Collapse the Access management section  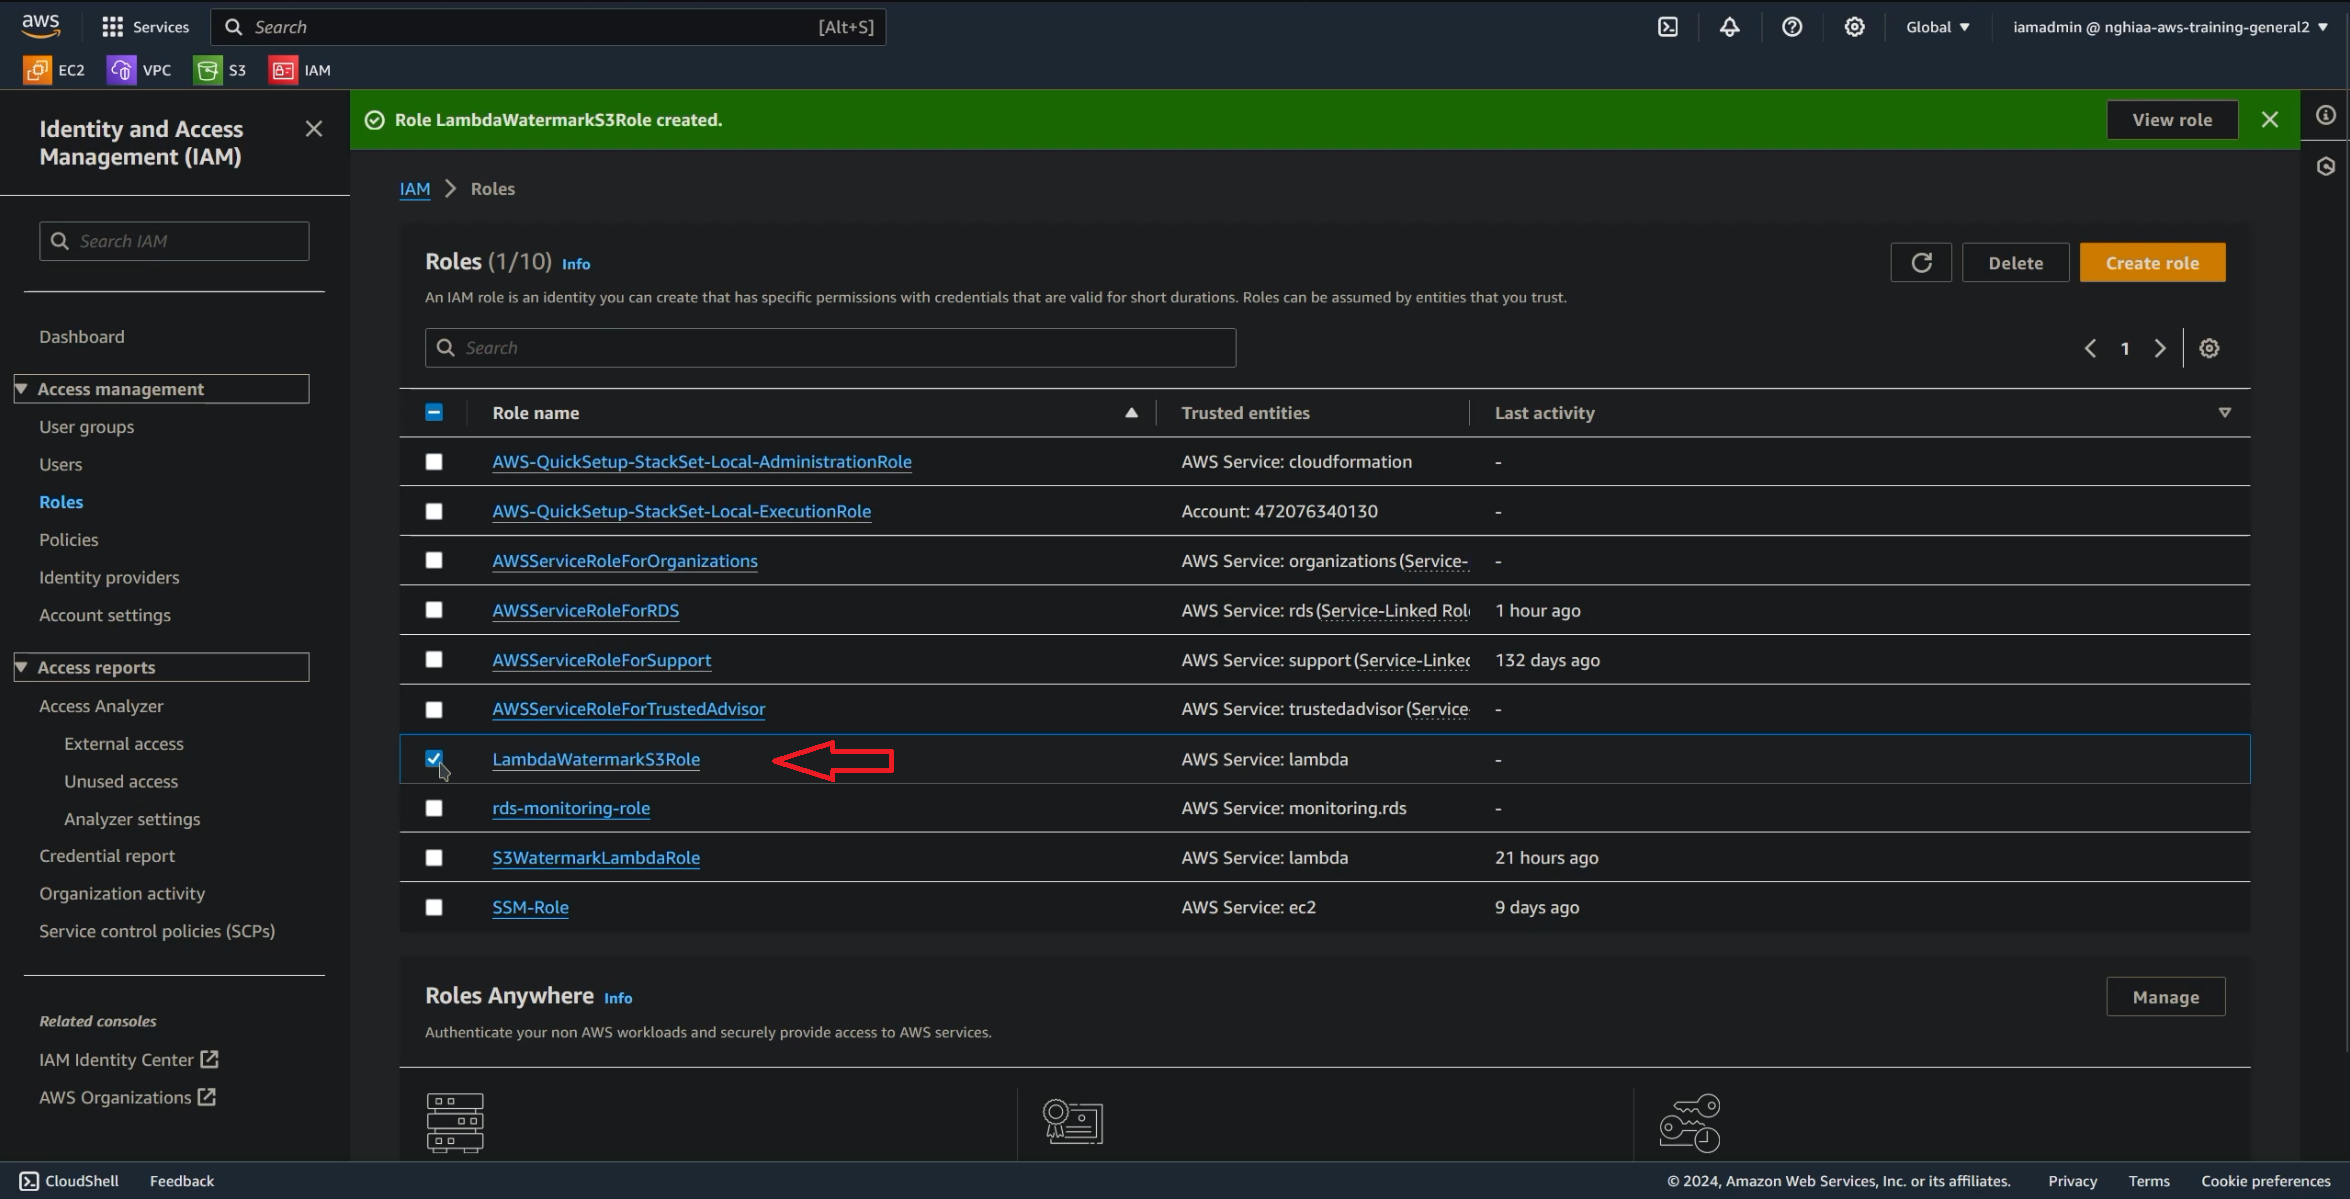162,389
